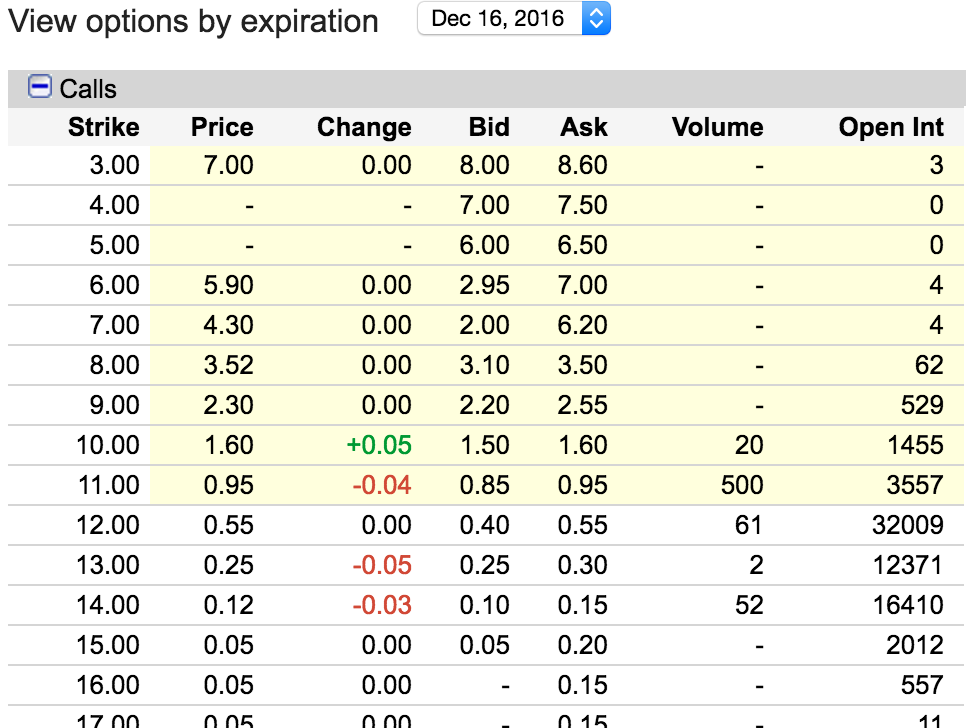Select the 16.00 strike cell
Screen dimensions: 966x728
[x=108, y=686]
